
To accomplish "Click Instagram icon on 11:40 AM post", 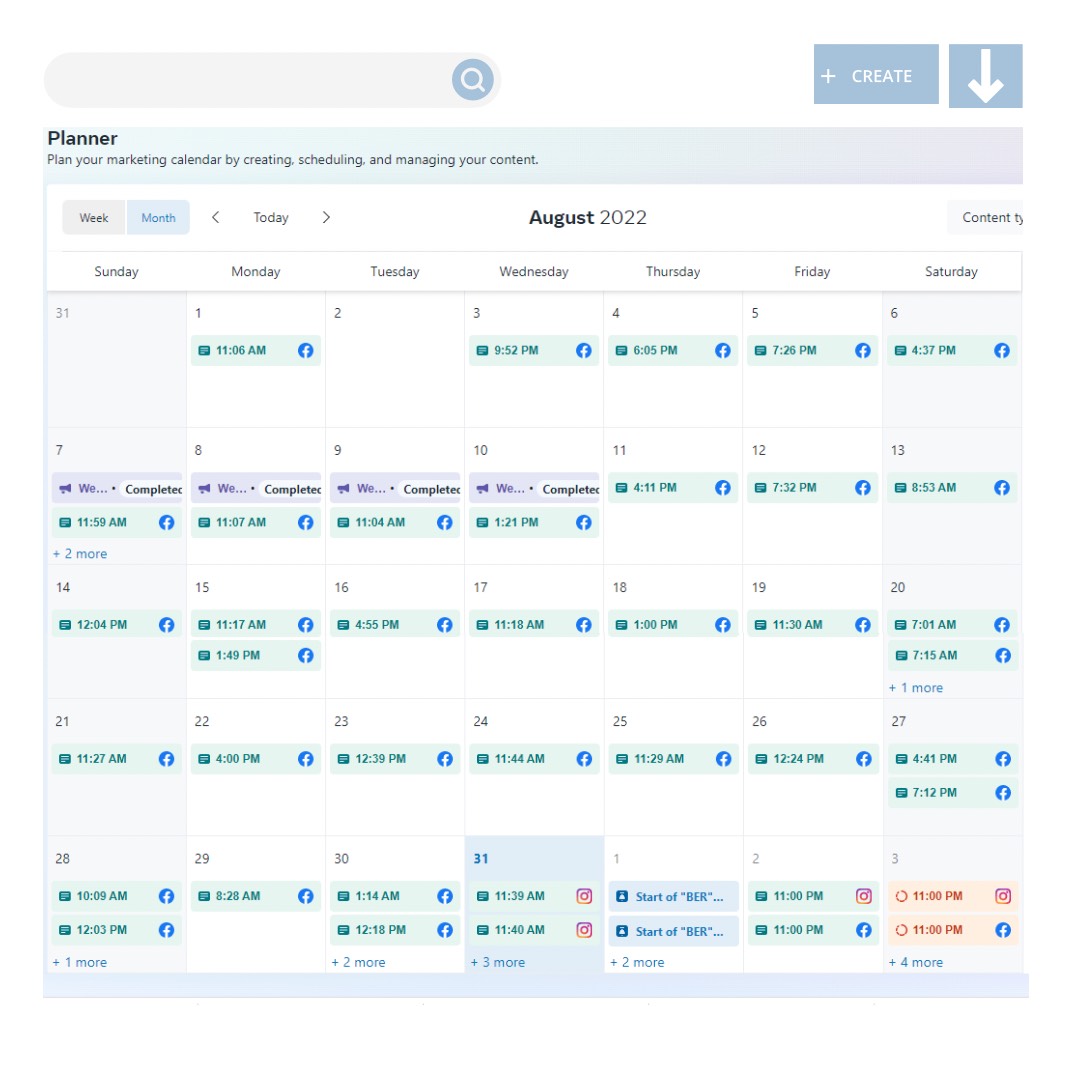I will pos(584,930).
